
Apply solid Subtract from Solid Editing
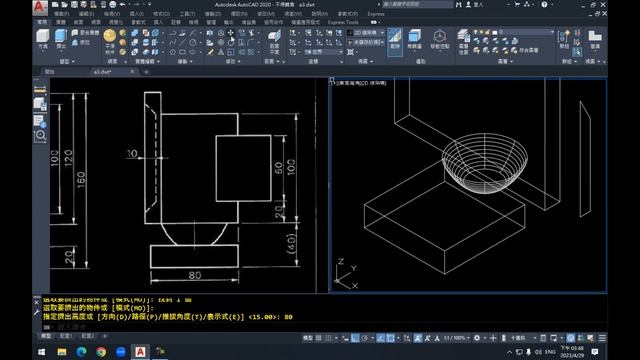[x=135, y=42]
